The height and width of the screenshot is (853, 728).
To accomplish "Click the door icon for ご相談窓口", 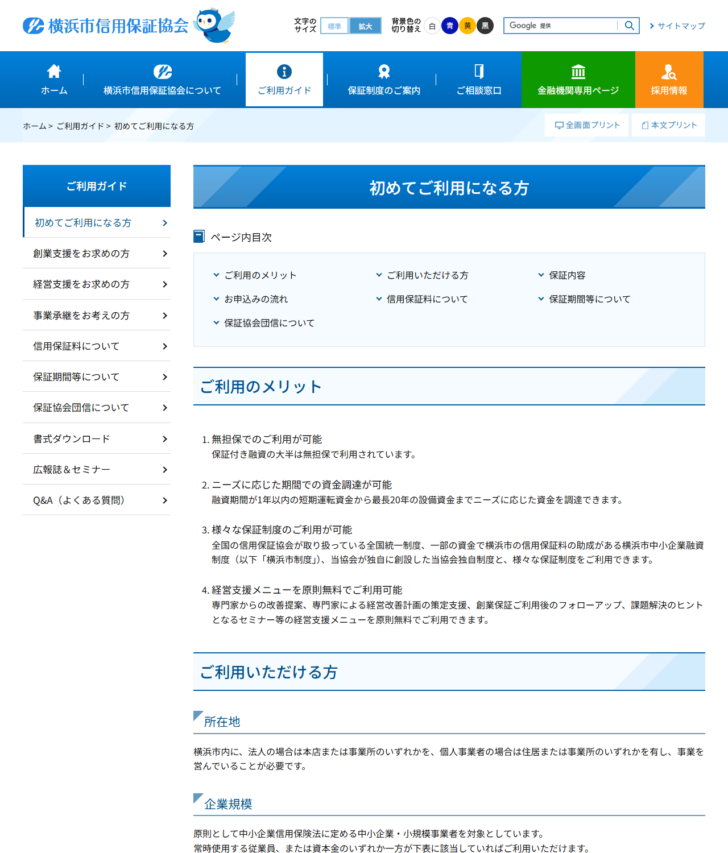I will pos(479,71).
